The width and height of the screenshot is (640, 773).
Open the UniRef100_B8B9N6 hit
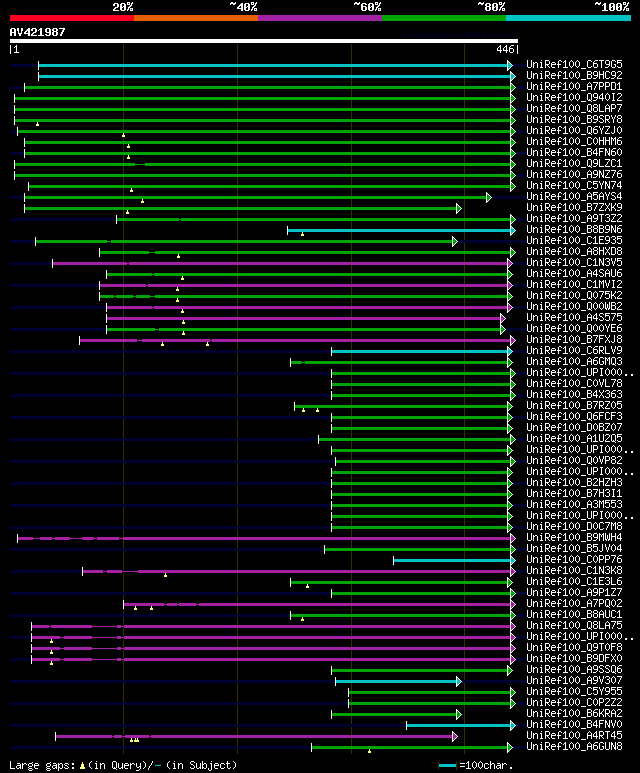point(574,229)
